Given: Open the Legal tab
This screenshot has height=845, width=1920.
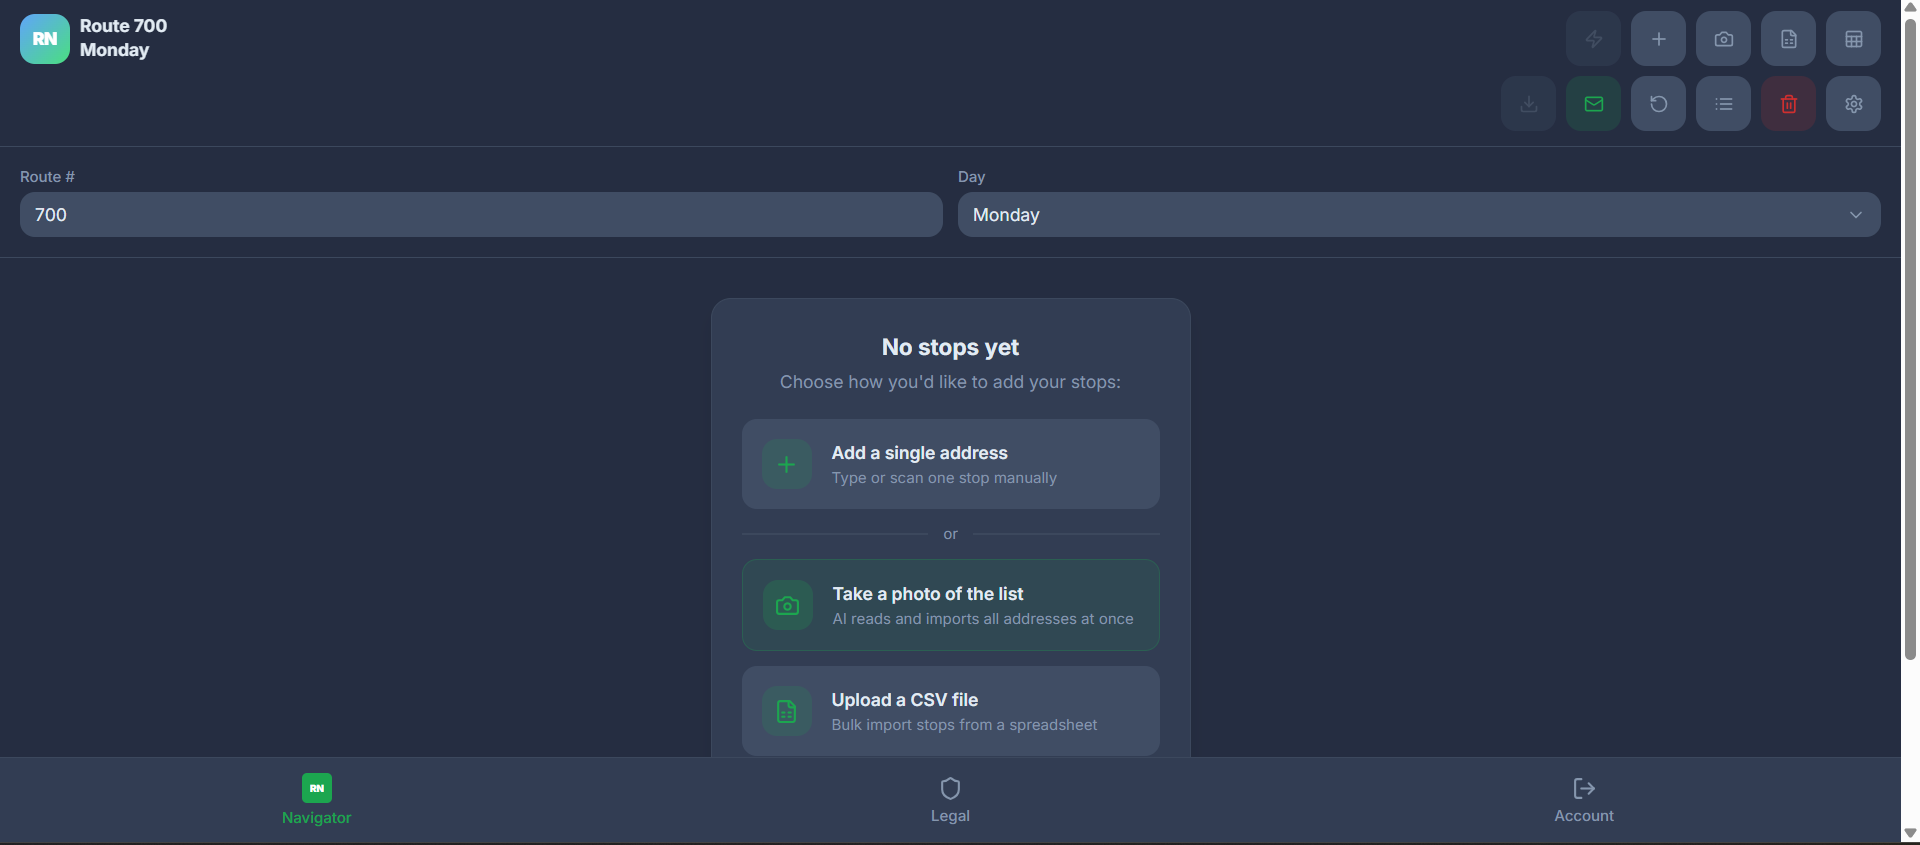Looking at the screenshot, I should point(950,800).
